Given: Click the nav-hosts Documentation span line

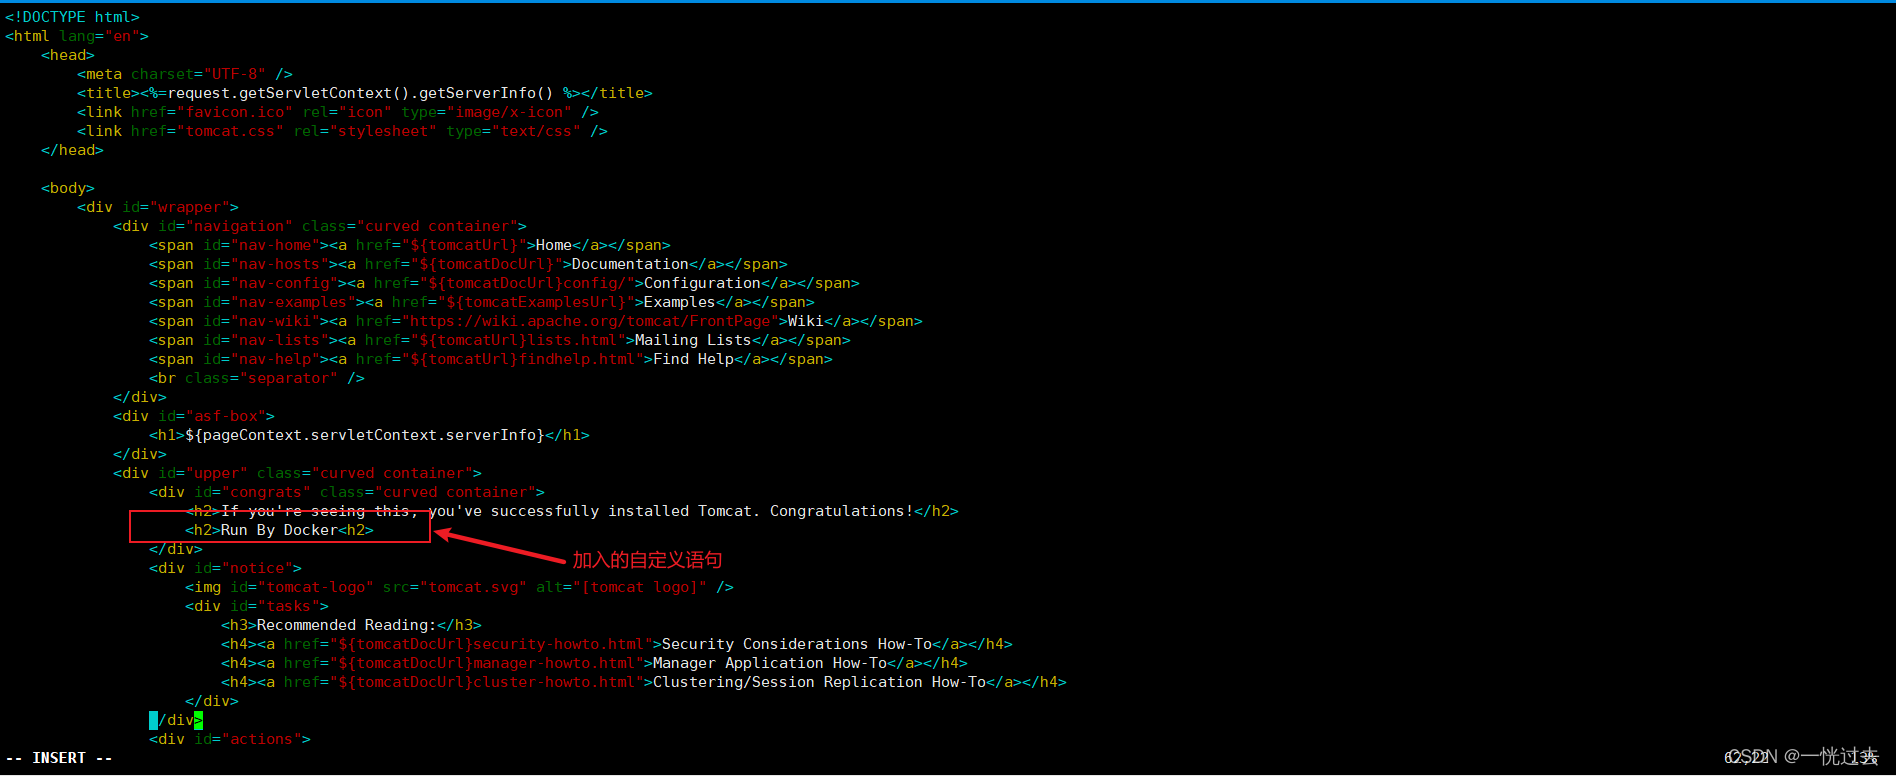Looking at the screenshot, I should coord(468,264).
